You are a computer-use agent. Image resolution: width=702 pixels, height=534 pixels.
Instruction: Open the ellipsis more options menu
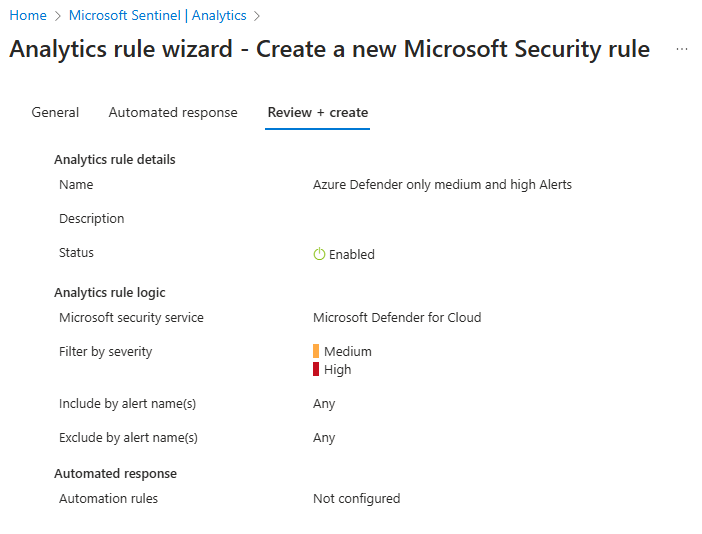click(x=682, y=49)
